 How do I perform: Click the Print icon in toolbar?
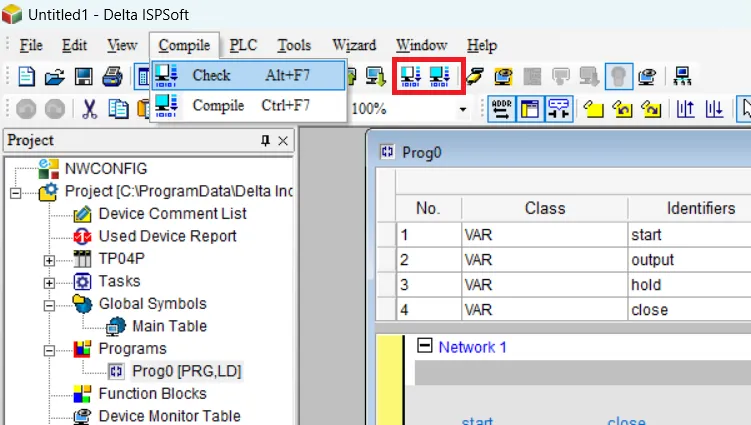(113, 76)
